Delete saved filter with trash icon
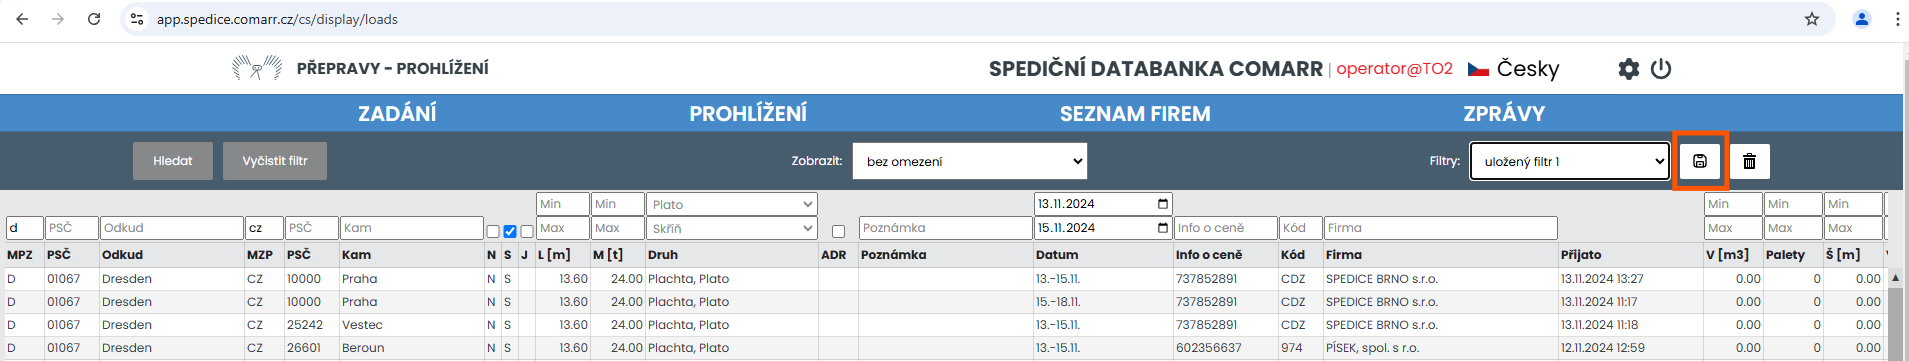 tap(1749, 161)
